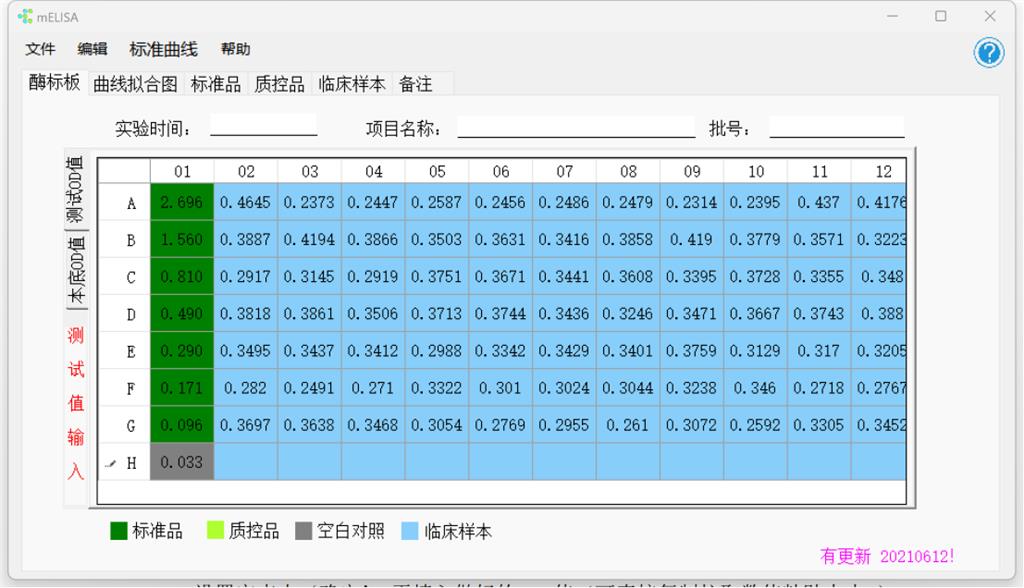Image resolution: width=1024 pixels, height=588 pixels.
Task: Select blank control cell H01 with 0.033
Action: (x=182, y=462)
